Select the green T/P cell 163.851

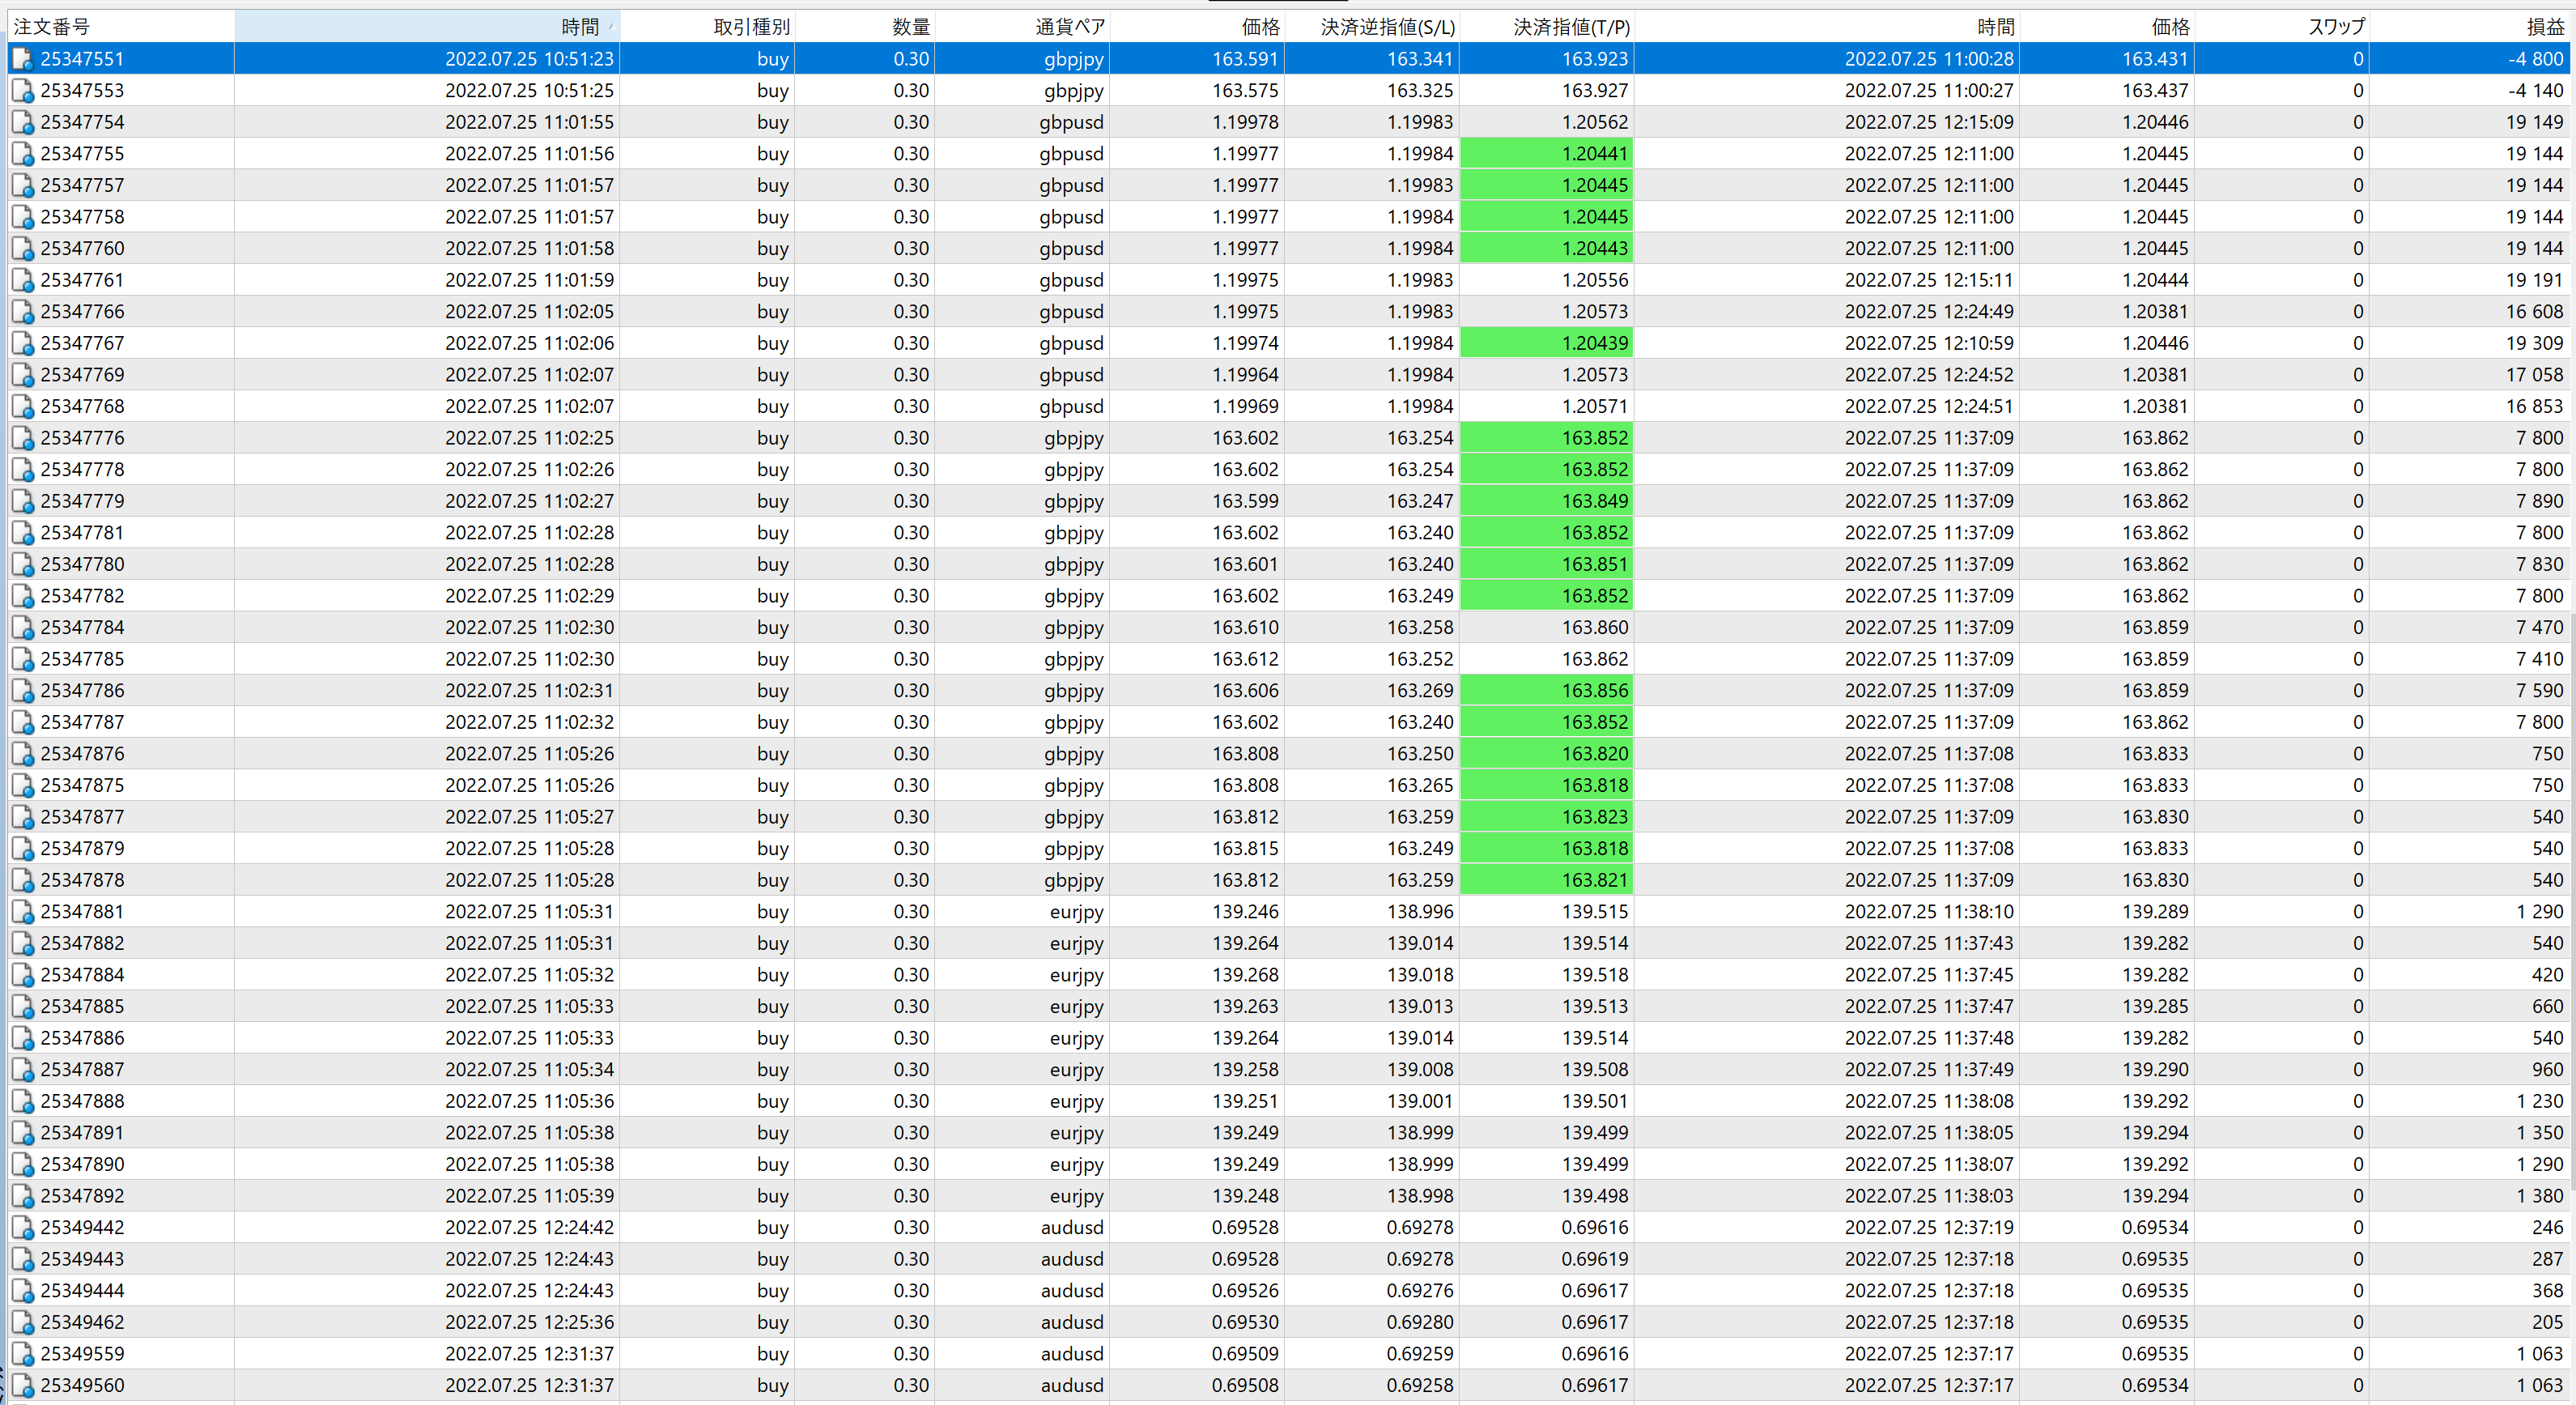[x=1547, y=564]
